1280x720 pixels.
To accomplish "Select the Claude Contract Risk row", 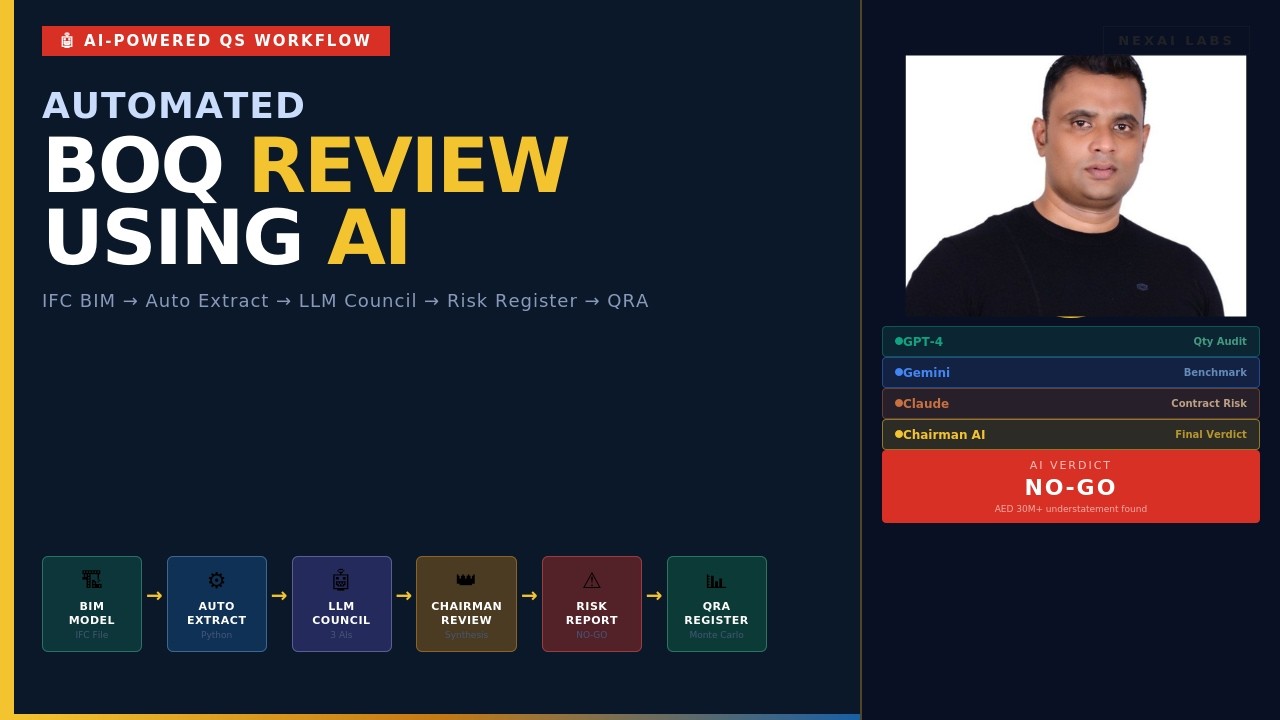I will click(1071, 403).
